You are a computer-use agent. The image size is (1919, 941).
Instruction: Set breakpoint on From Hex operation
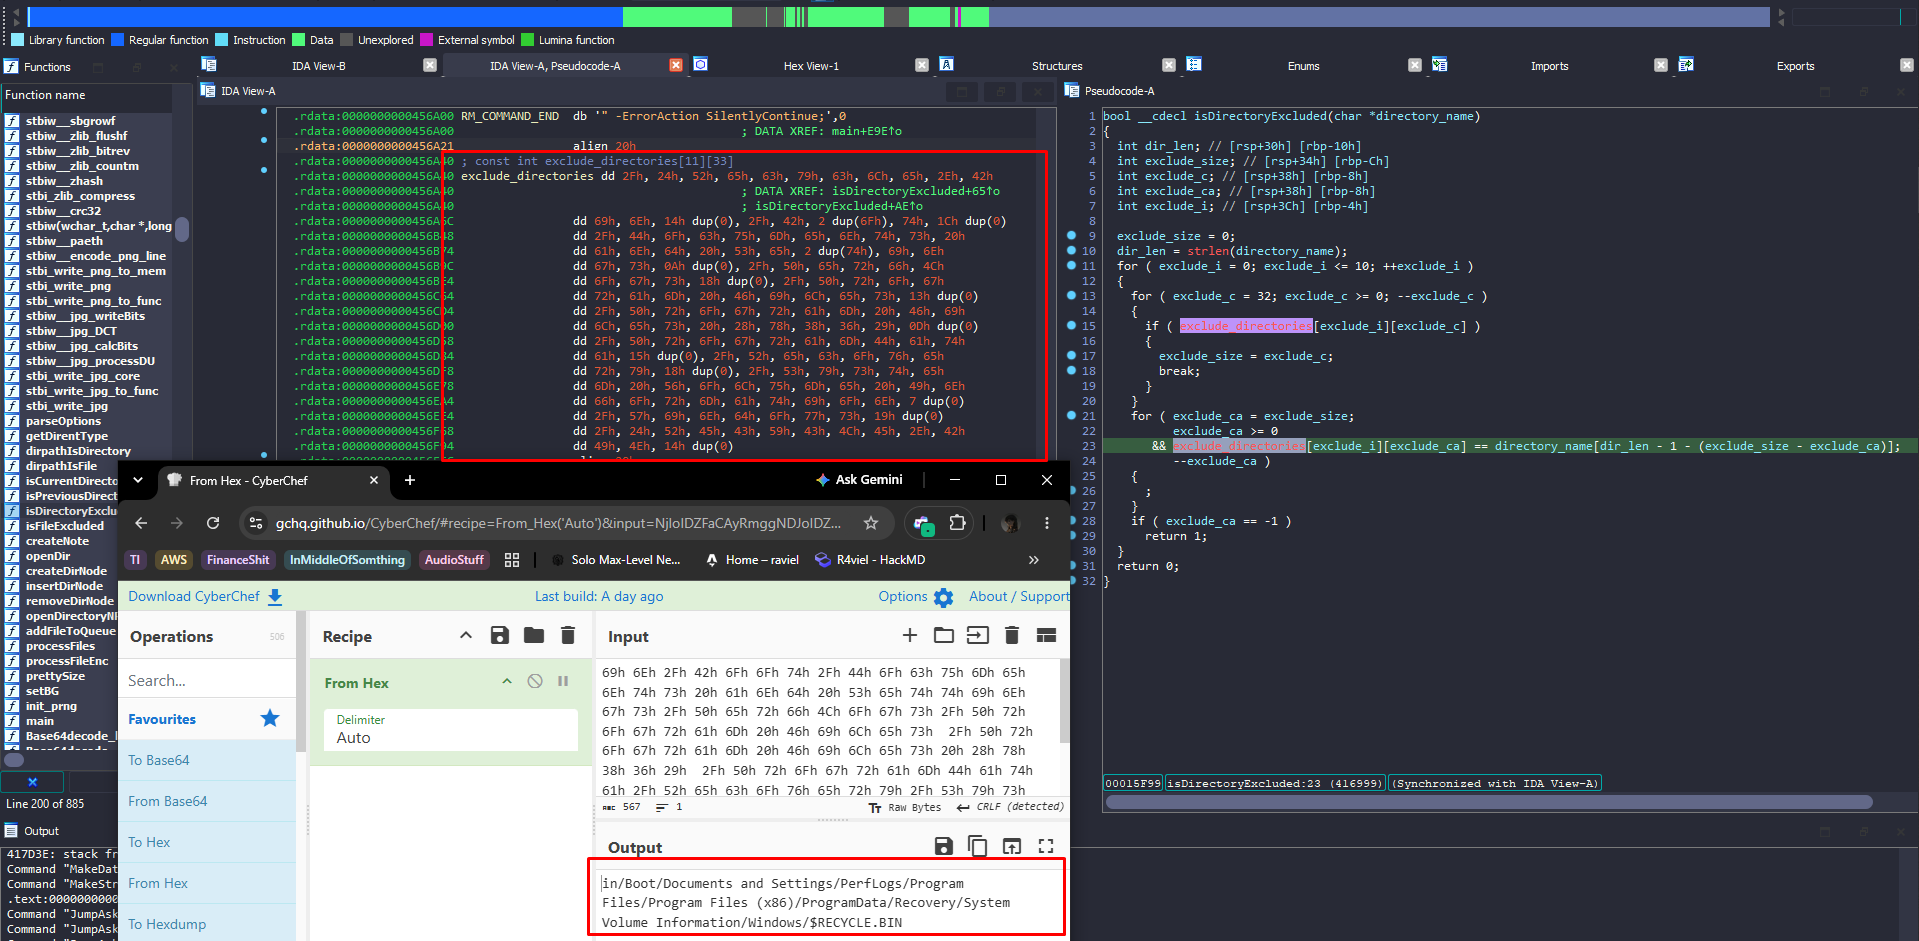pyautogui.click(x=563, y=681)
